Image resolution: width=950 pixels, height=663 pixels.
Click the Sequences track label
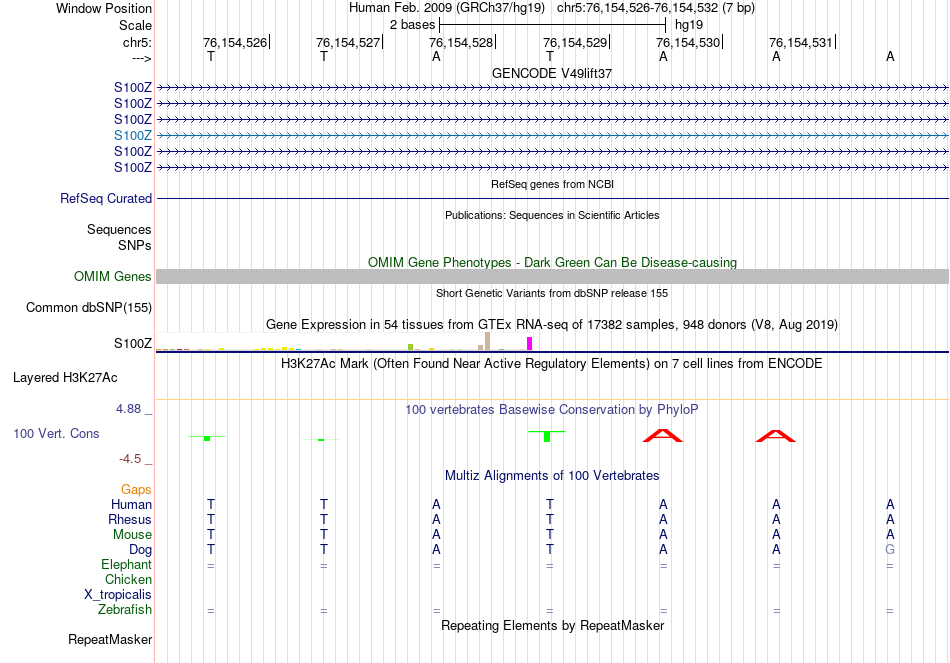point(119,229)
